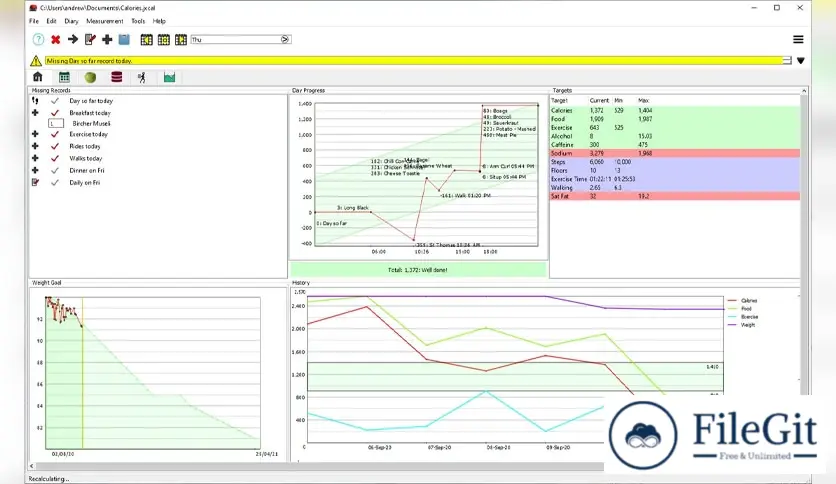Switch to the teal chart tab
Image resolution: width=836 pixels, height=484 pixels.
pyautogui.click(x=169, y=77)
